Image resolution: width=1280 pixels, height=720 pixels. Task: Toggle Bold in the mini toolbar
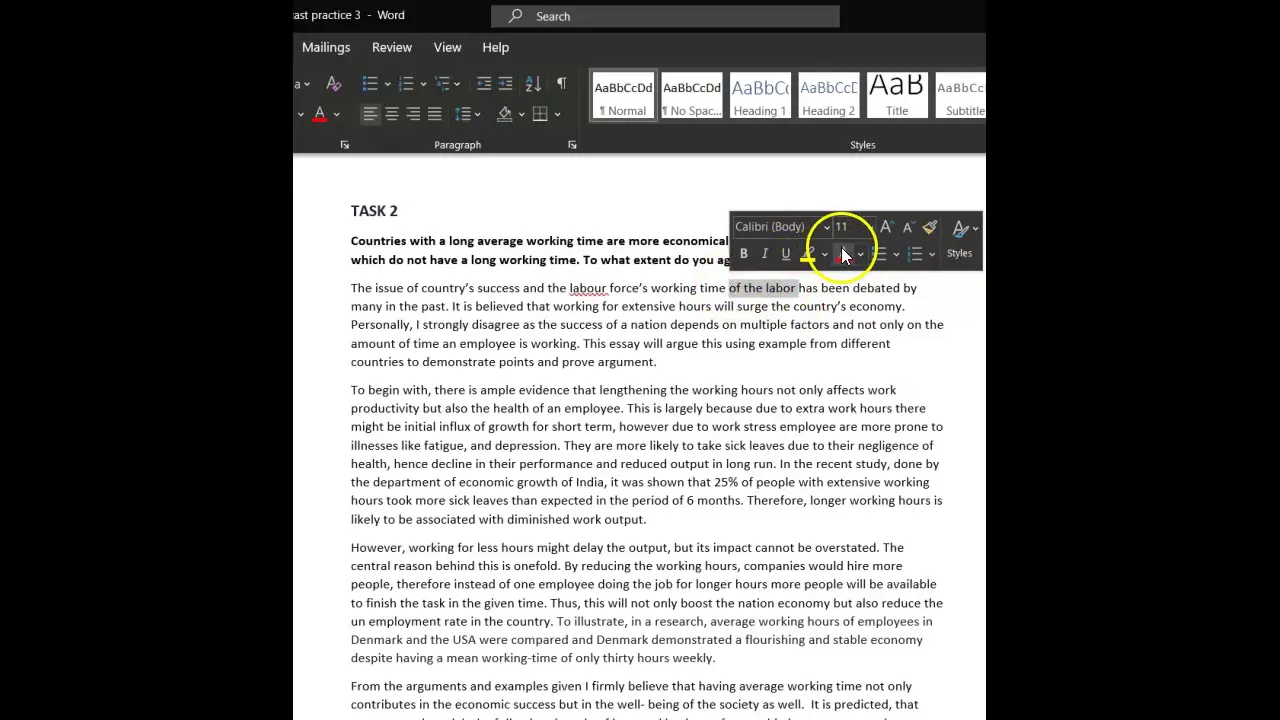pos(743,254)
